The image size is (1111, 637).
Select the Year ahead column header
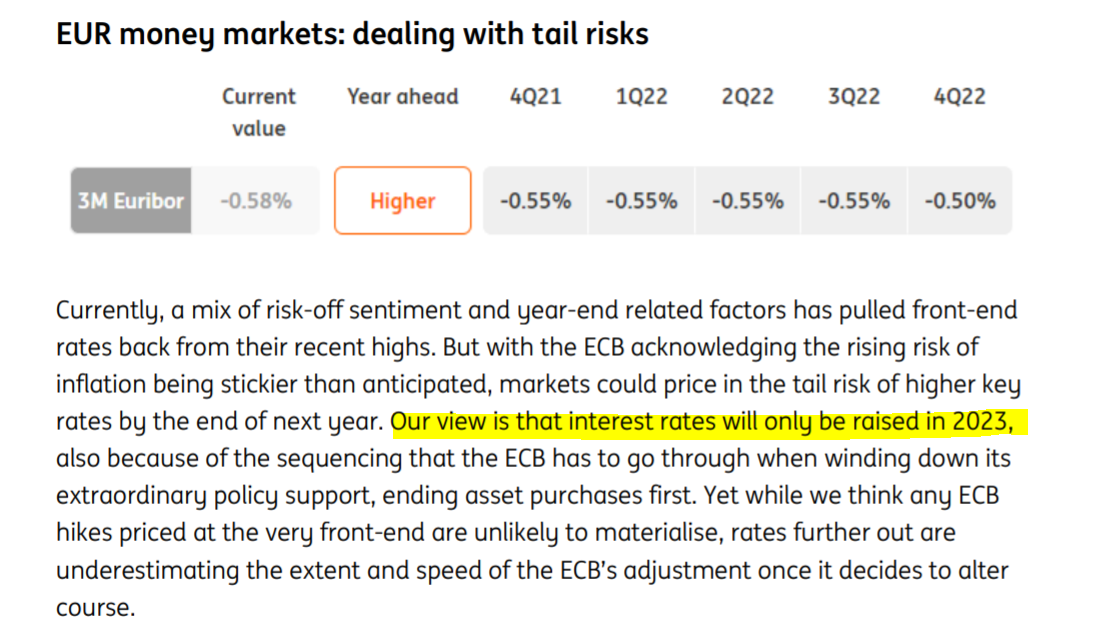(x=402, y=97)
